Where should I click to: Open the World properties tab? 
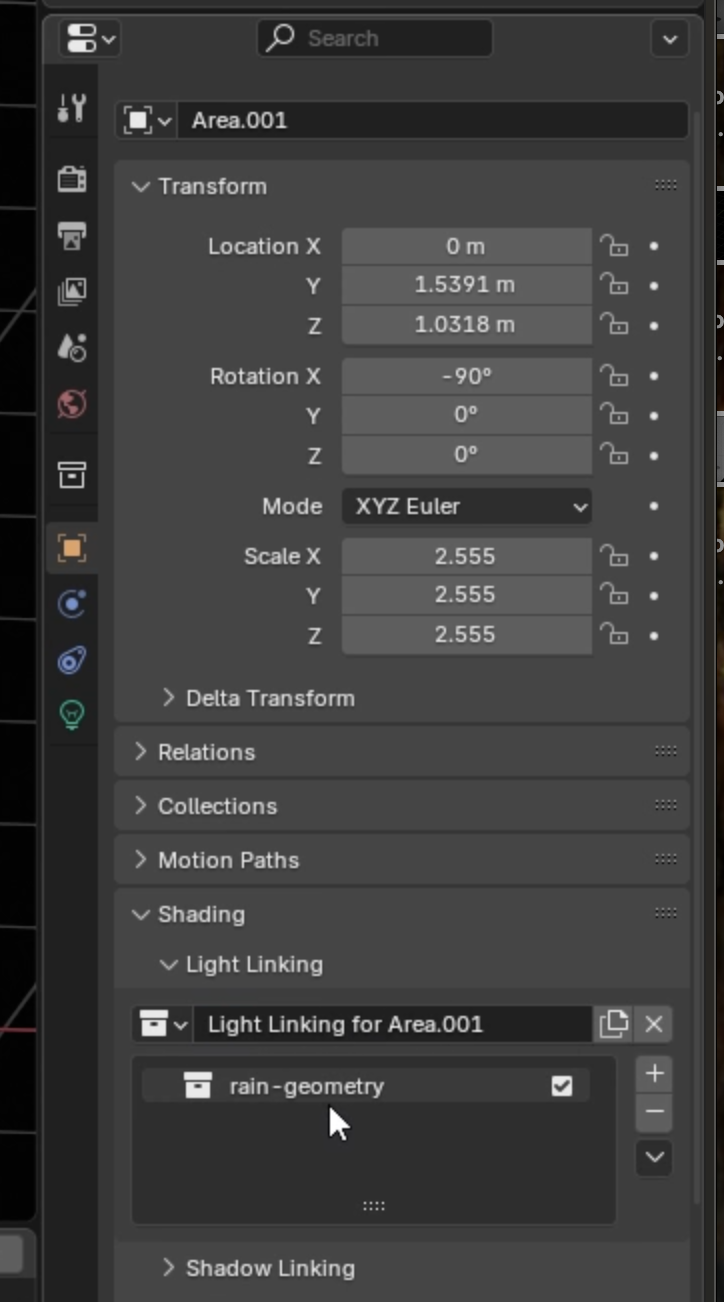point(72,404)
